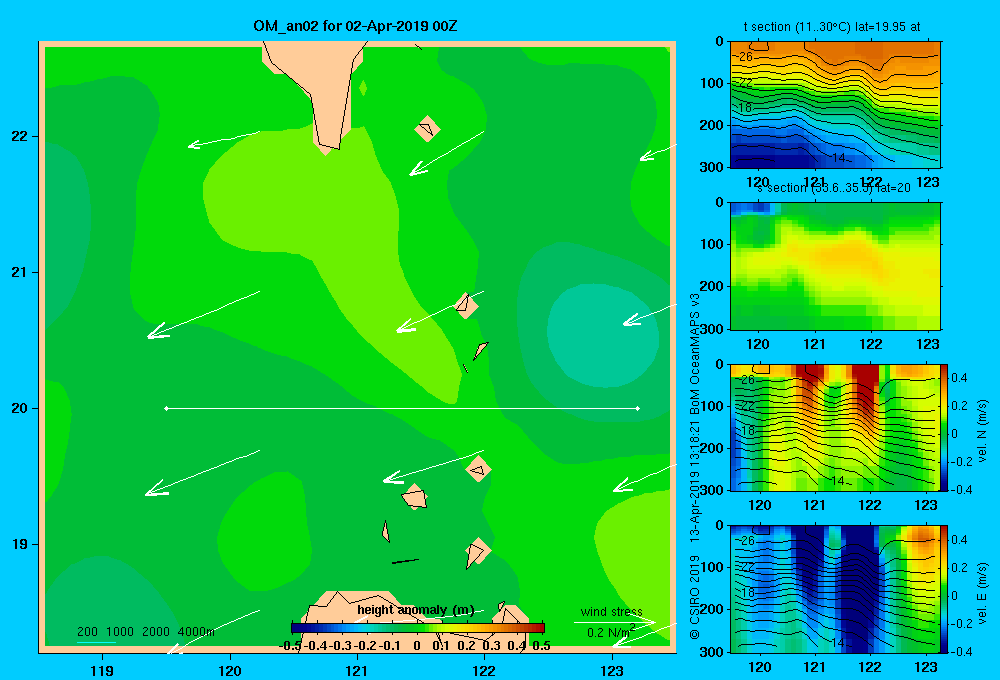This screenshot has width=1000, height=680.
Task: Click the "26" contour label in the temperature section
Action: click(x=746, y=57)
